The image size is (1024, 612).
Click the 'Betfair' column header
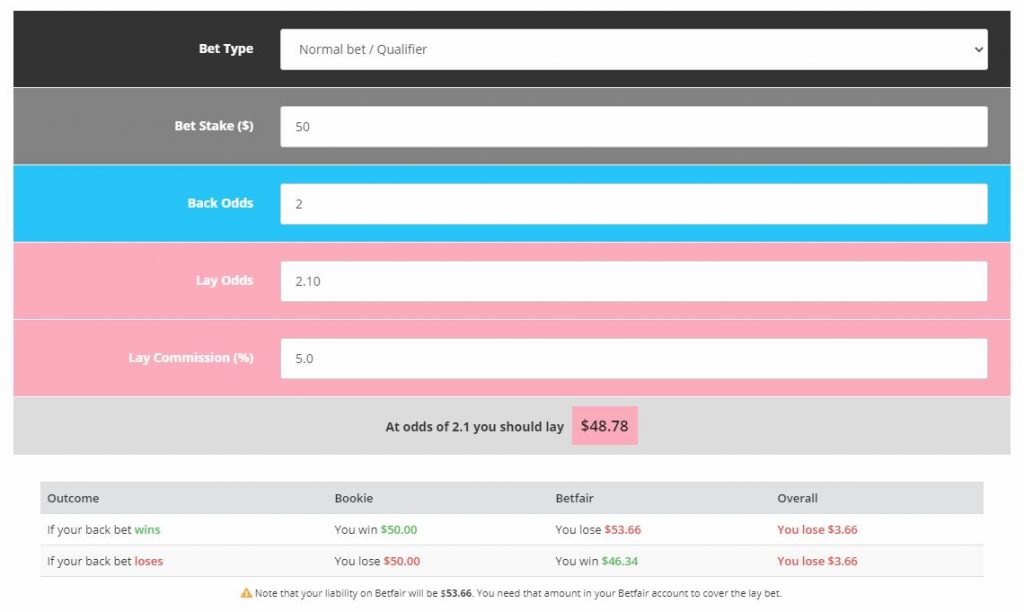click(574, 498)
